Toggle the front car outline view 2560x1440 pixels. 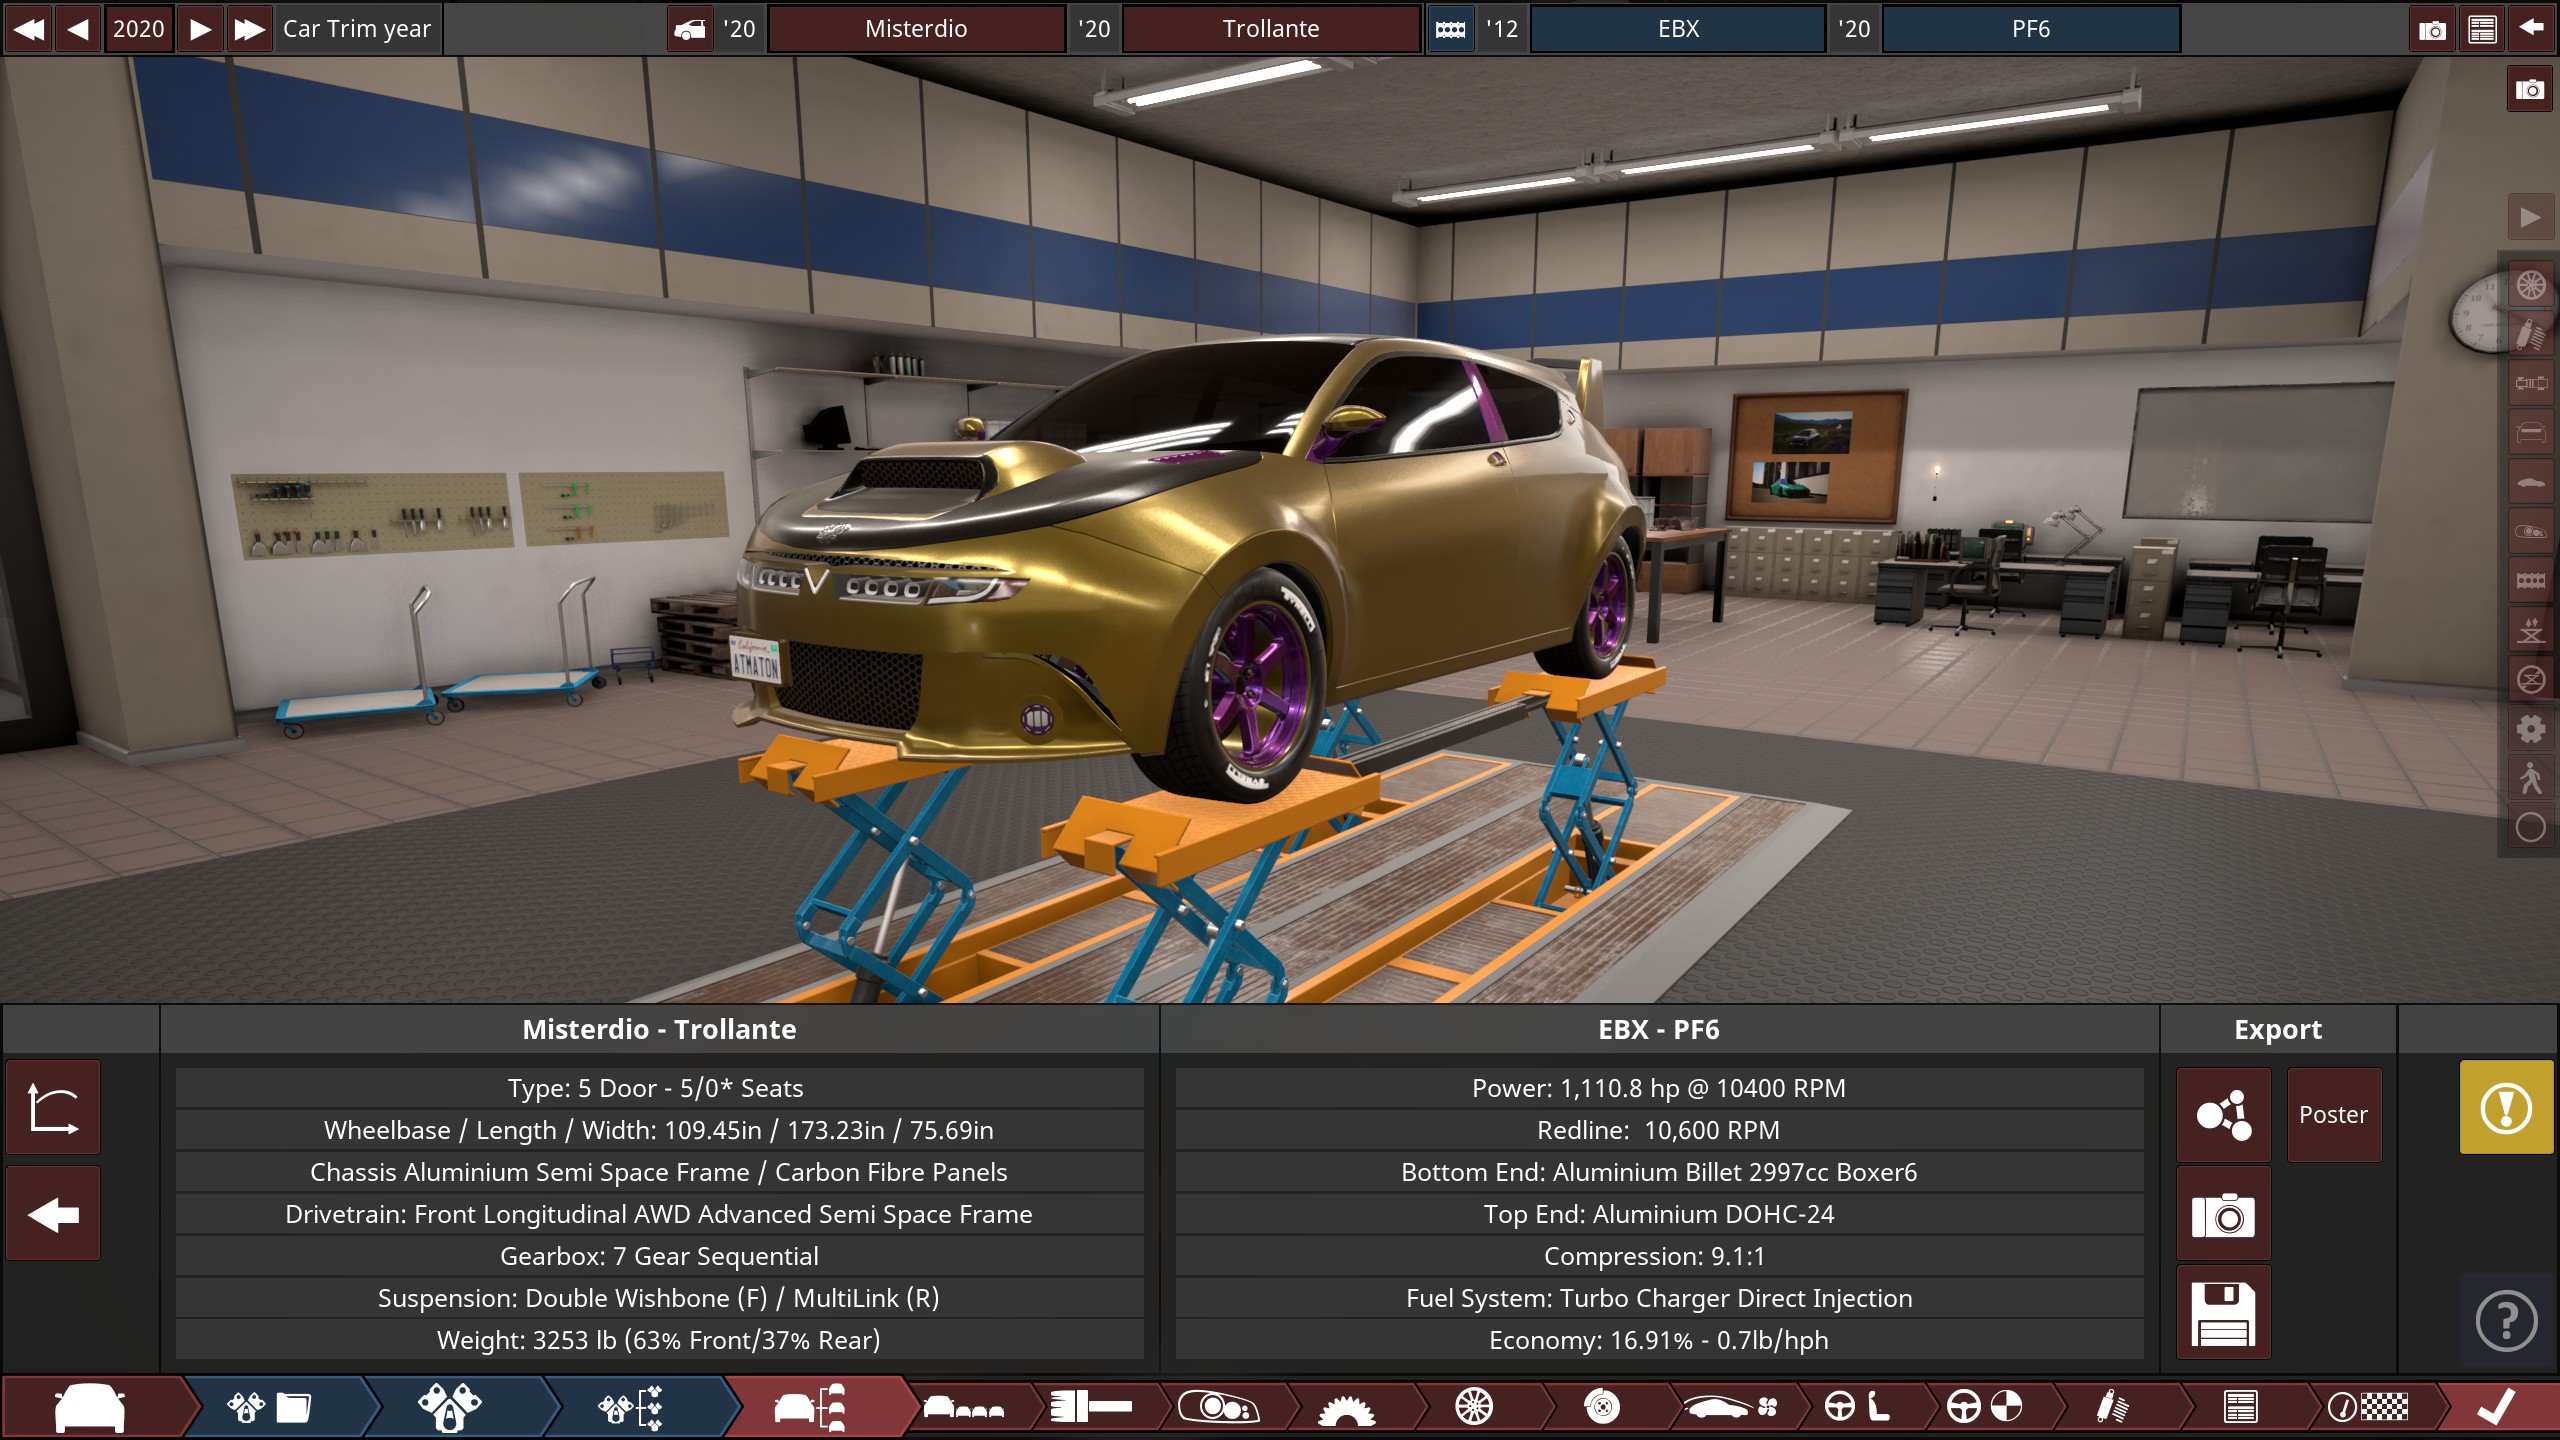pyautogui.click(x=2531, y=433)
